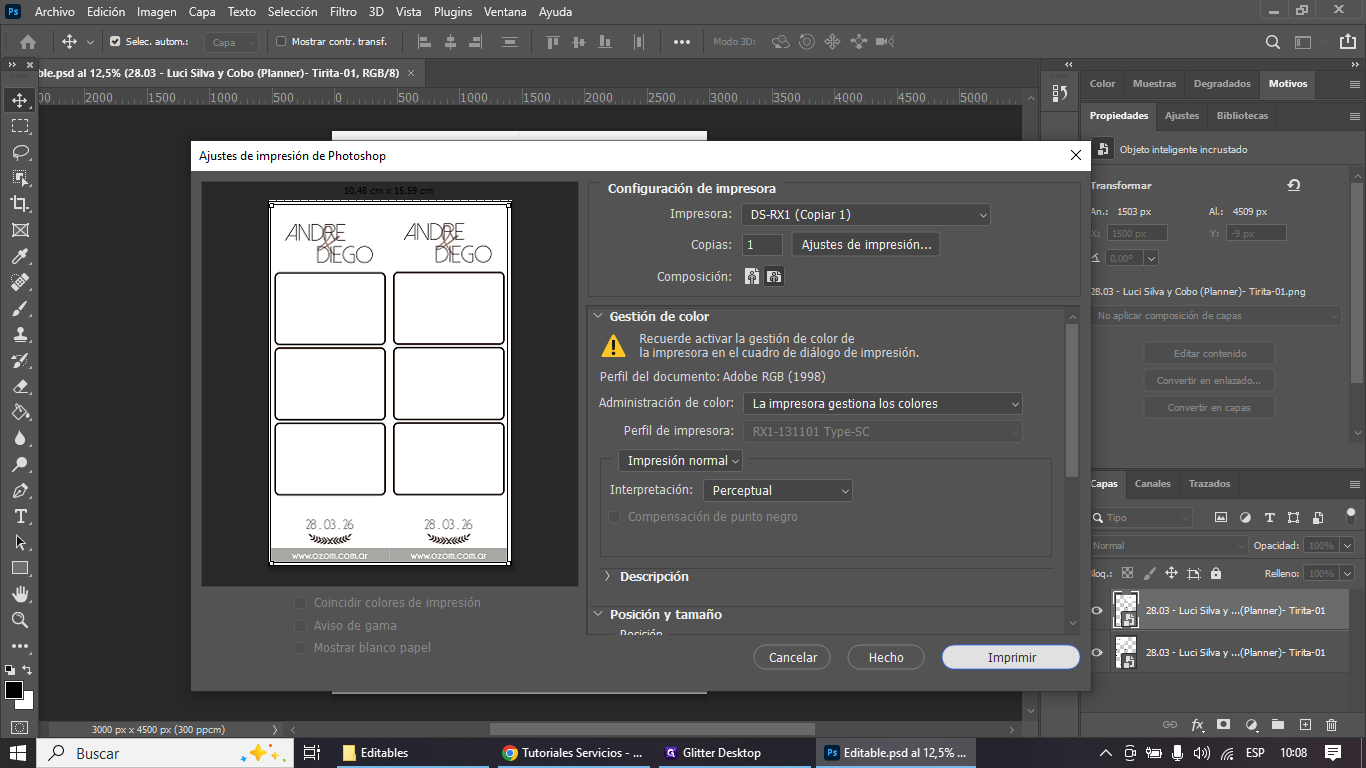The height and width of the screenshot is (768, 1366).
Task: Select the Rectangular Marquee tool
Action: point(19,126)
